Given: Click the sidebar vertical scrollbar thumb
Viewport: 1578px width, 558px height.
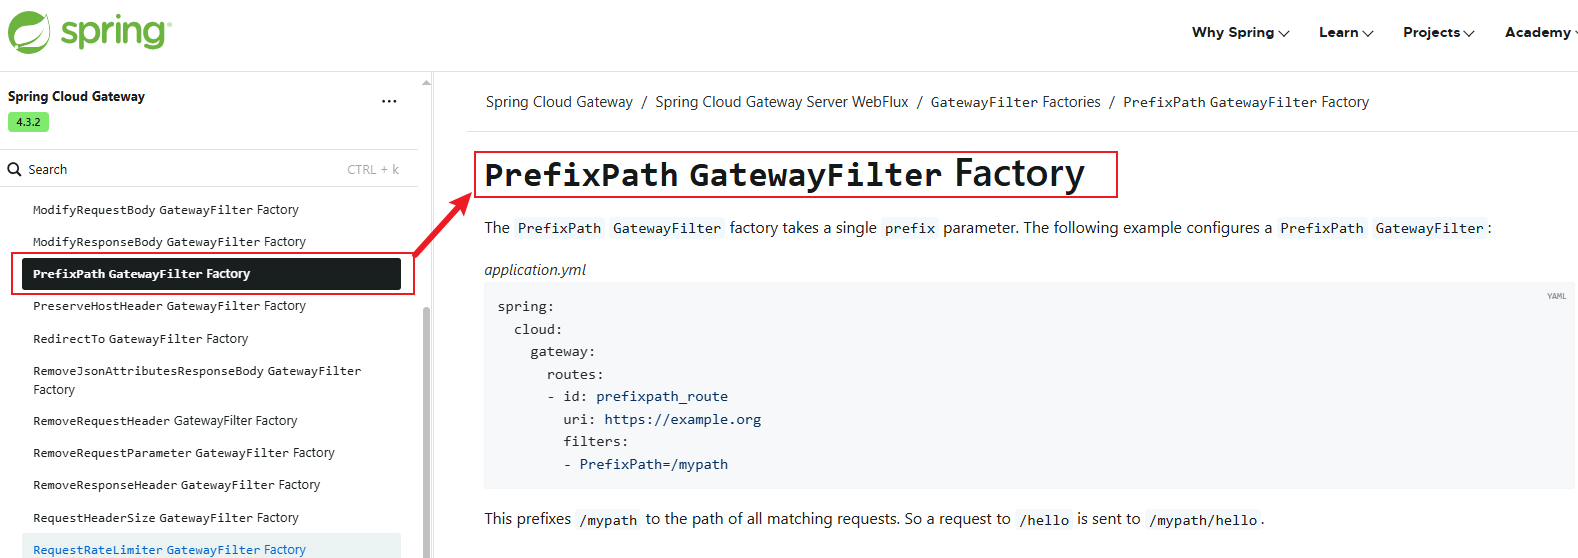Looking at the screenshot, I should [426, 430].
